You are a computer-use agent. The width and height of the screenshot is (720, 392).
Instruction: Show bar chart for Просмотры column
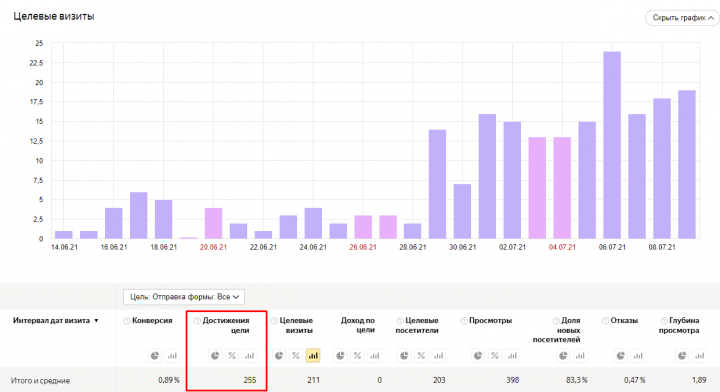(x=512, y=356)
